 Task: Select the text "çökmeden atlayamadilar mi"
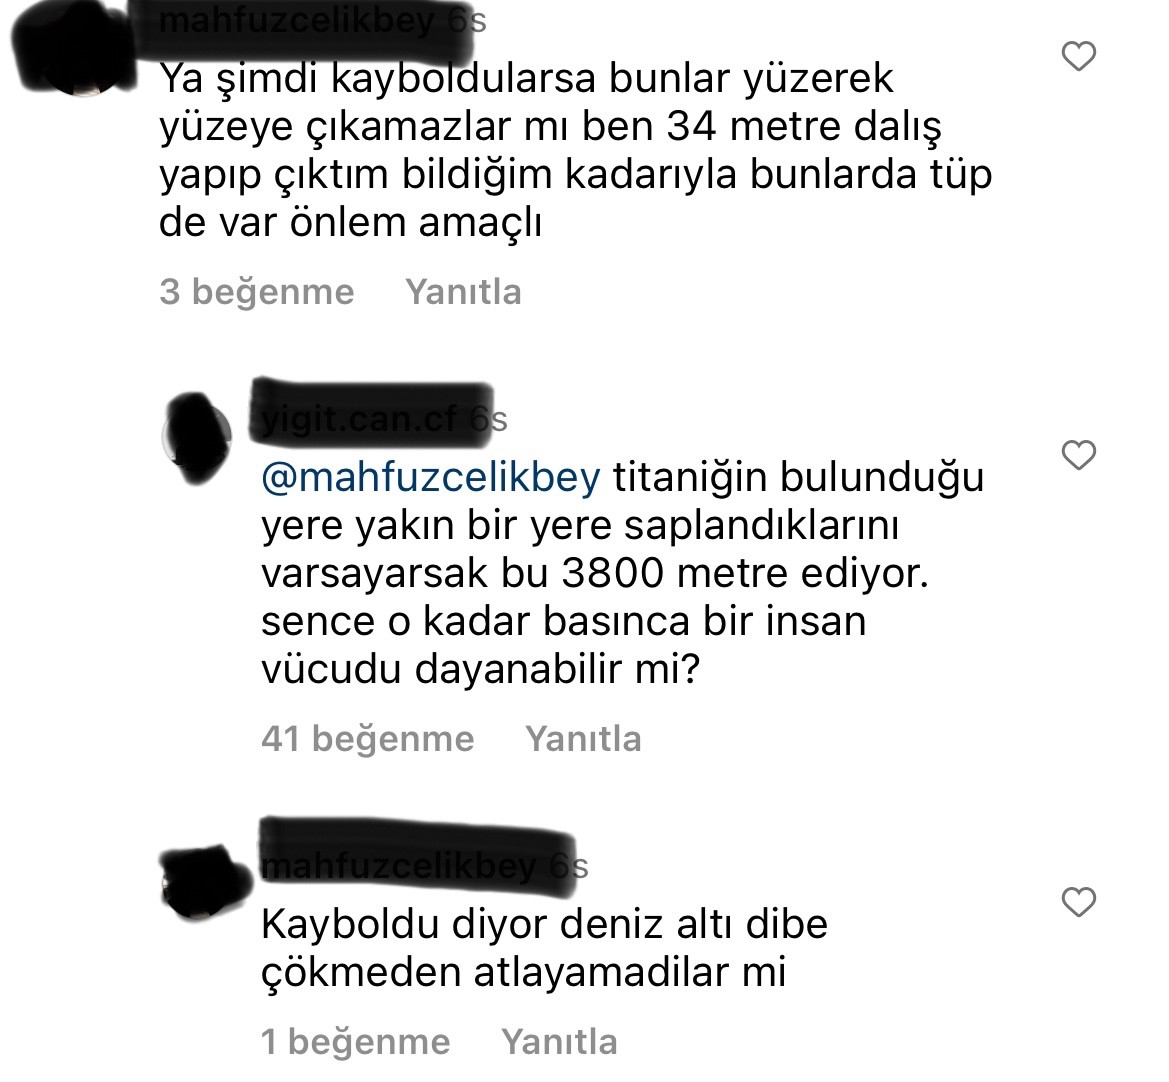click(524, 972)
